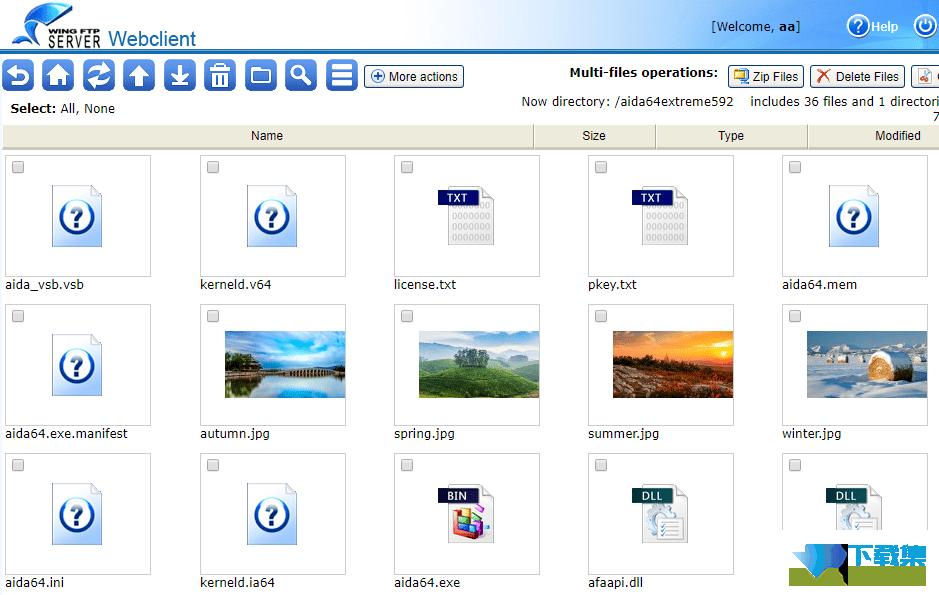The height and width of the screenshot is (595, 939).
Task: Open the autumn.jpg bridge thumbnail
Action: (x=285, y=365)
